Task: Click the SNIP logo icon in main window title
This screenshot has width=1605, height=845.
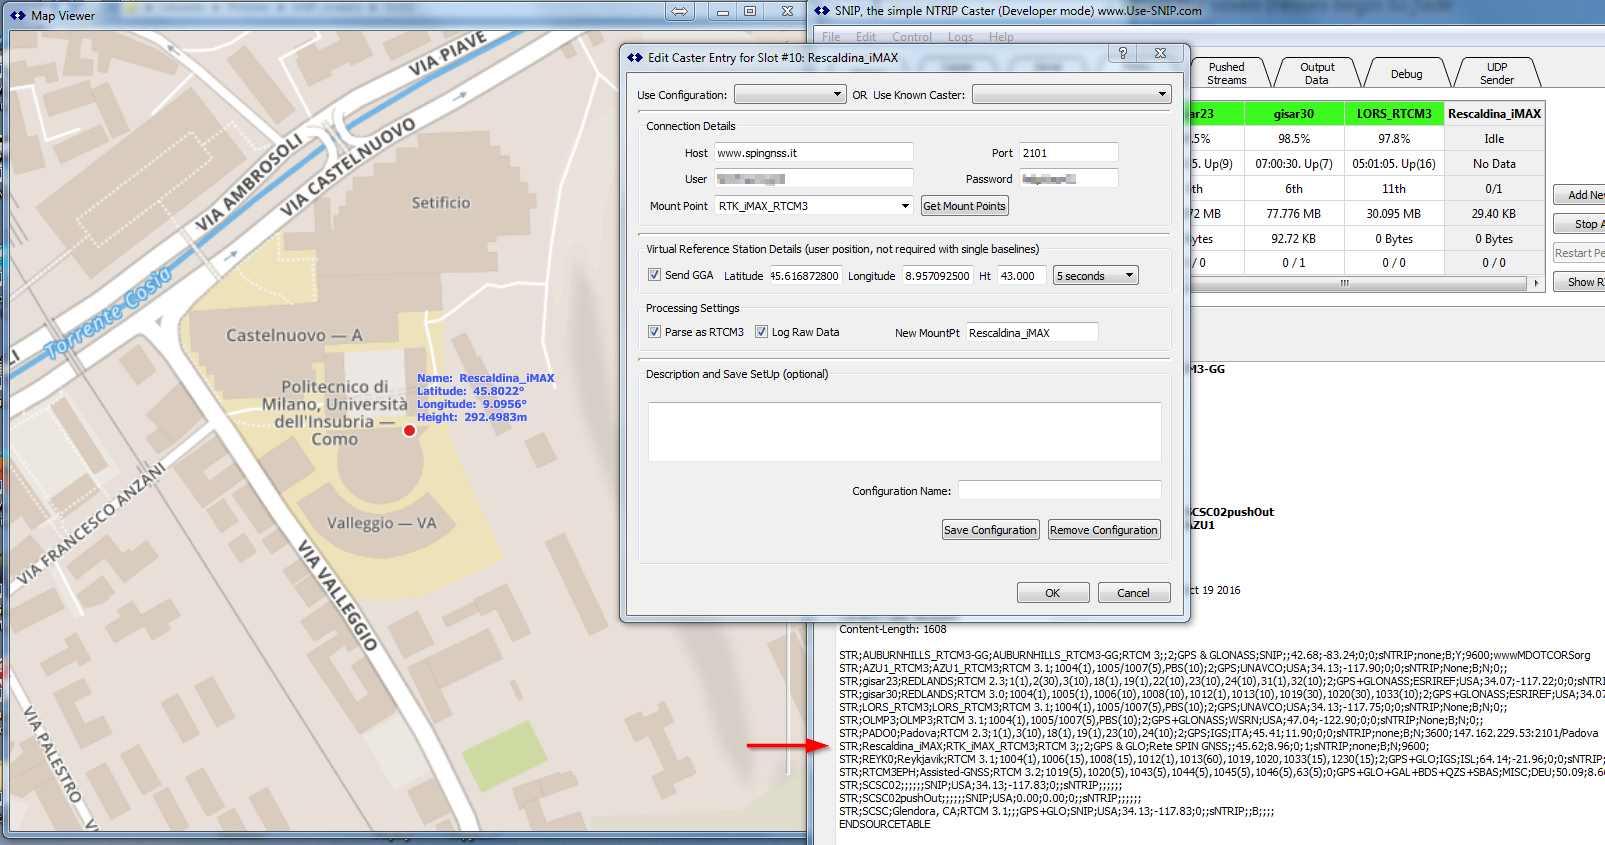Action: tap(822, 11)
